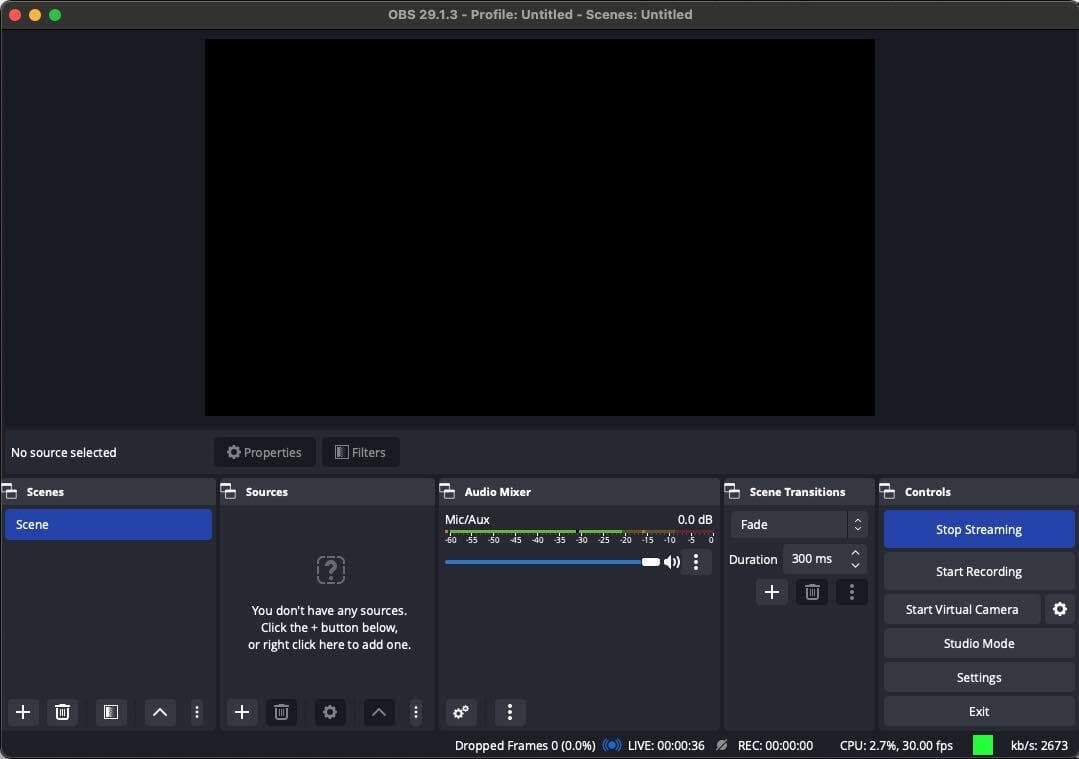
Task: Open the Scene Transitions ellipsis menu
Action: [852, 592]
